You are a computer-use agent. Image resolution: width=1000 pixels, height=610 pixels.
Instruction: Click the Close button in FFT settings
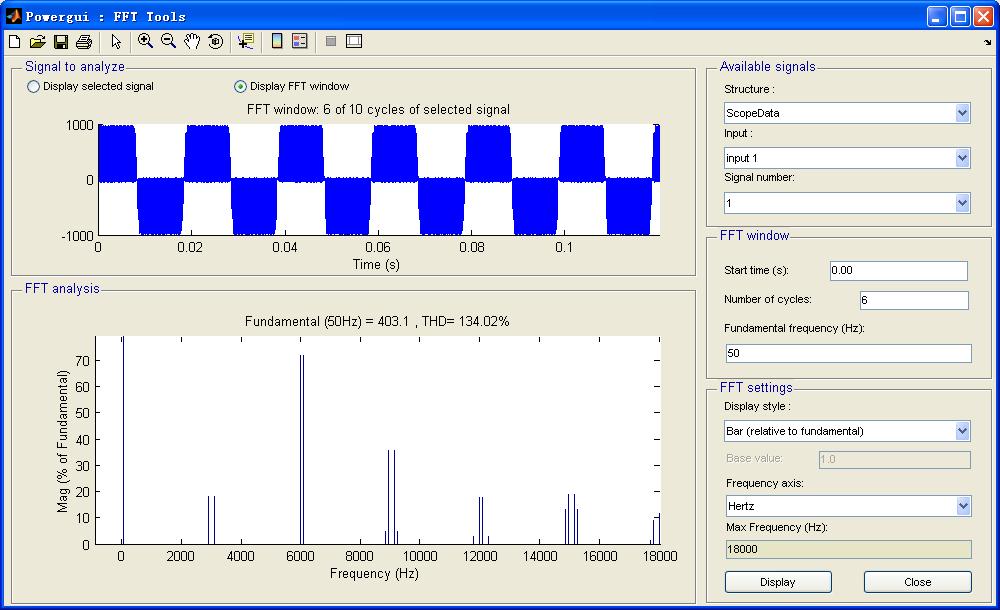[x=917, y=582]
